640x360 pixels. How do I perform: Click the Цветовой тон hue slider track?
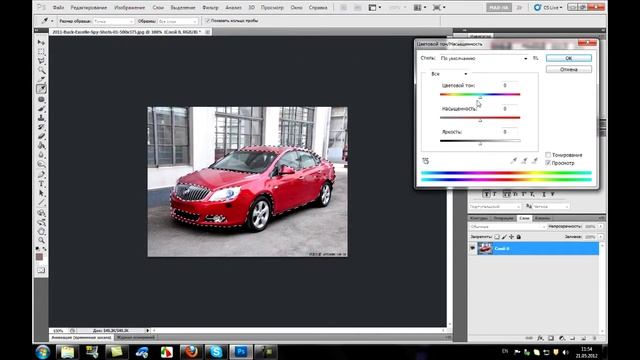click(x=480, y=94)
